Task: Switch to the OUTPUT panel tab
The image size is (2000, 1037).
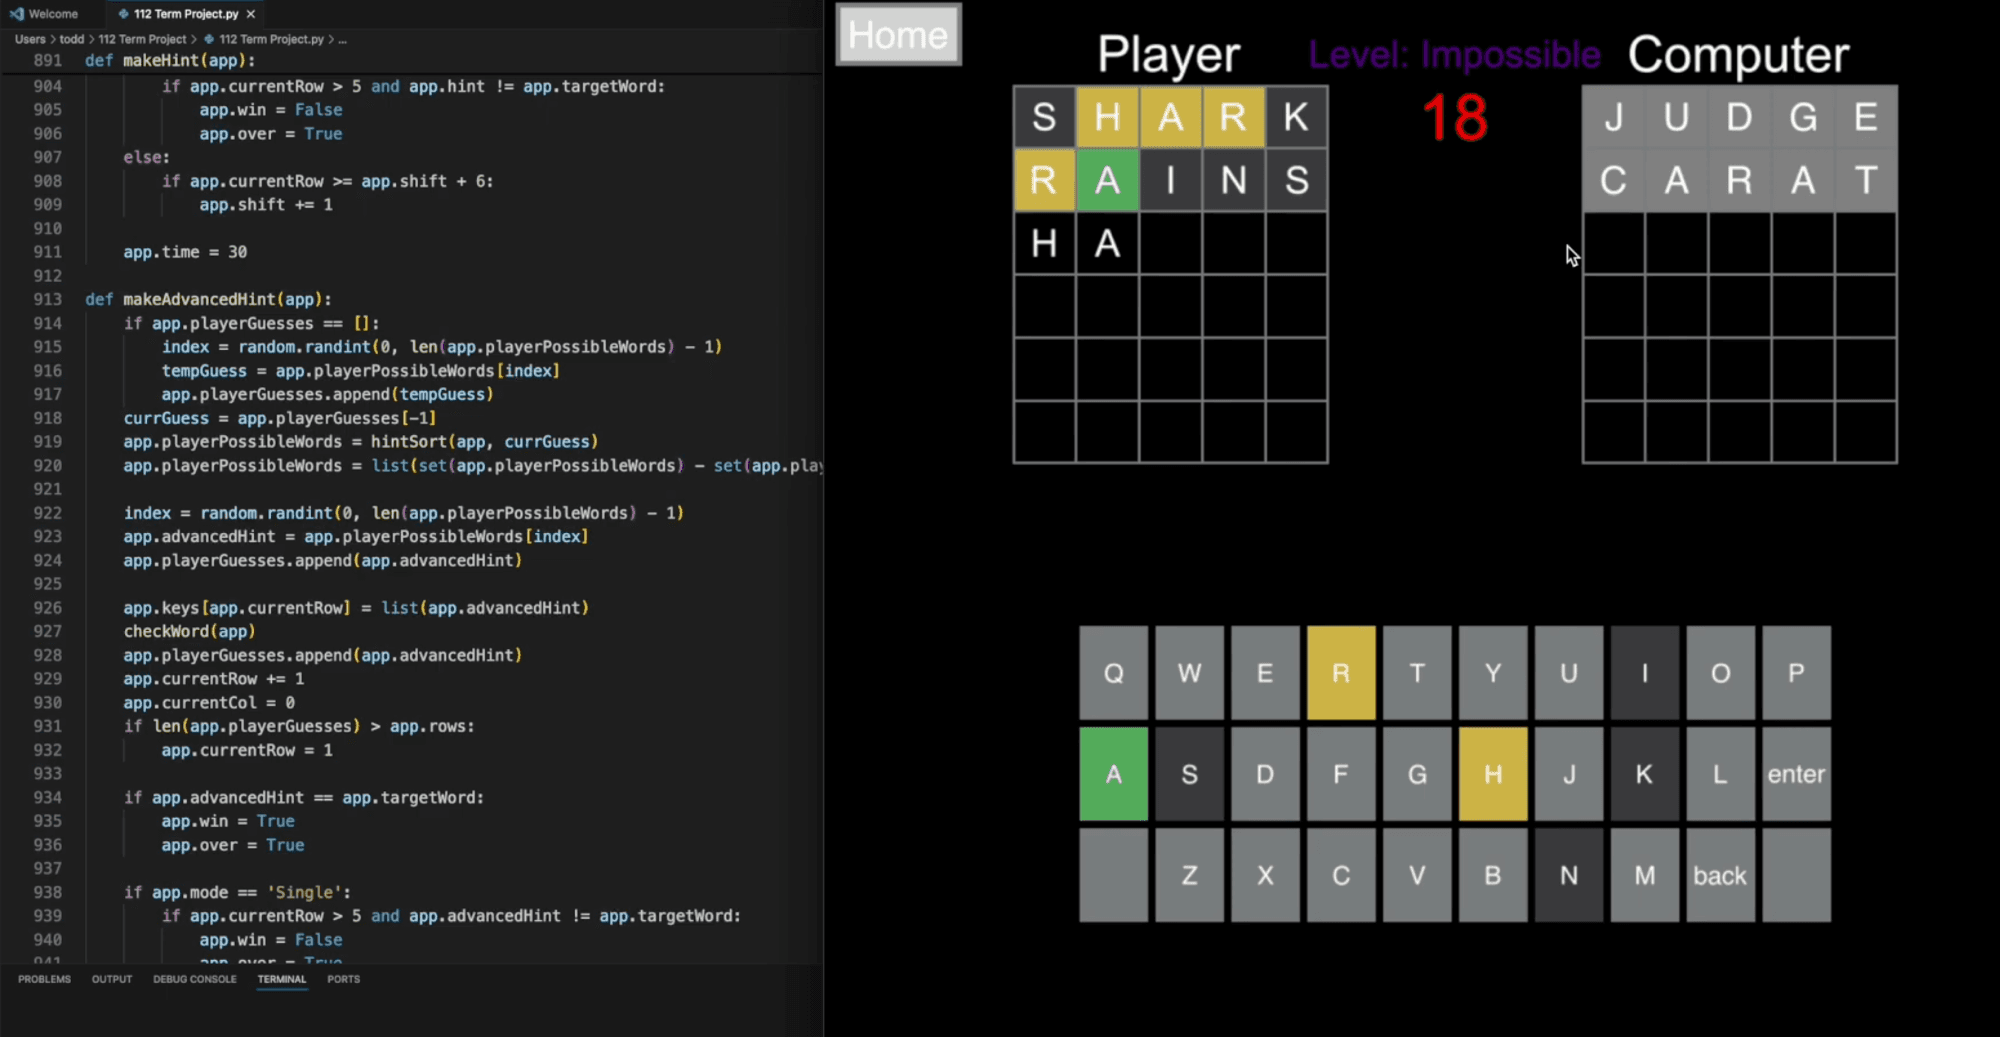Action: 112,979
